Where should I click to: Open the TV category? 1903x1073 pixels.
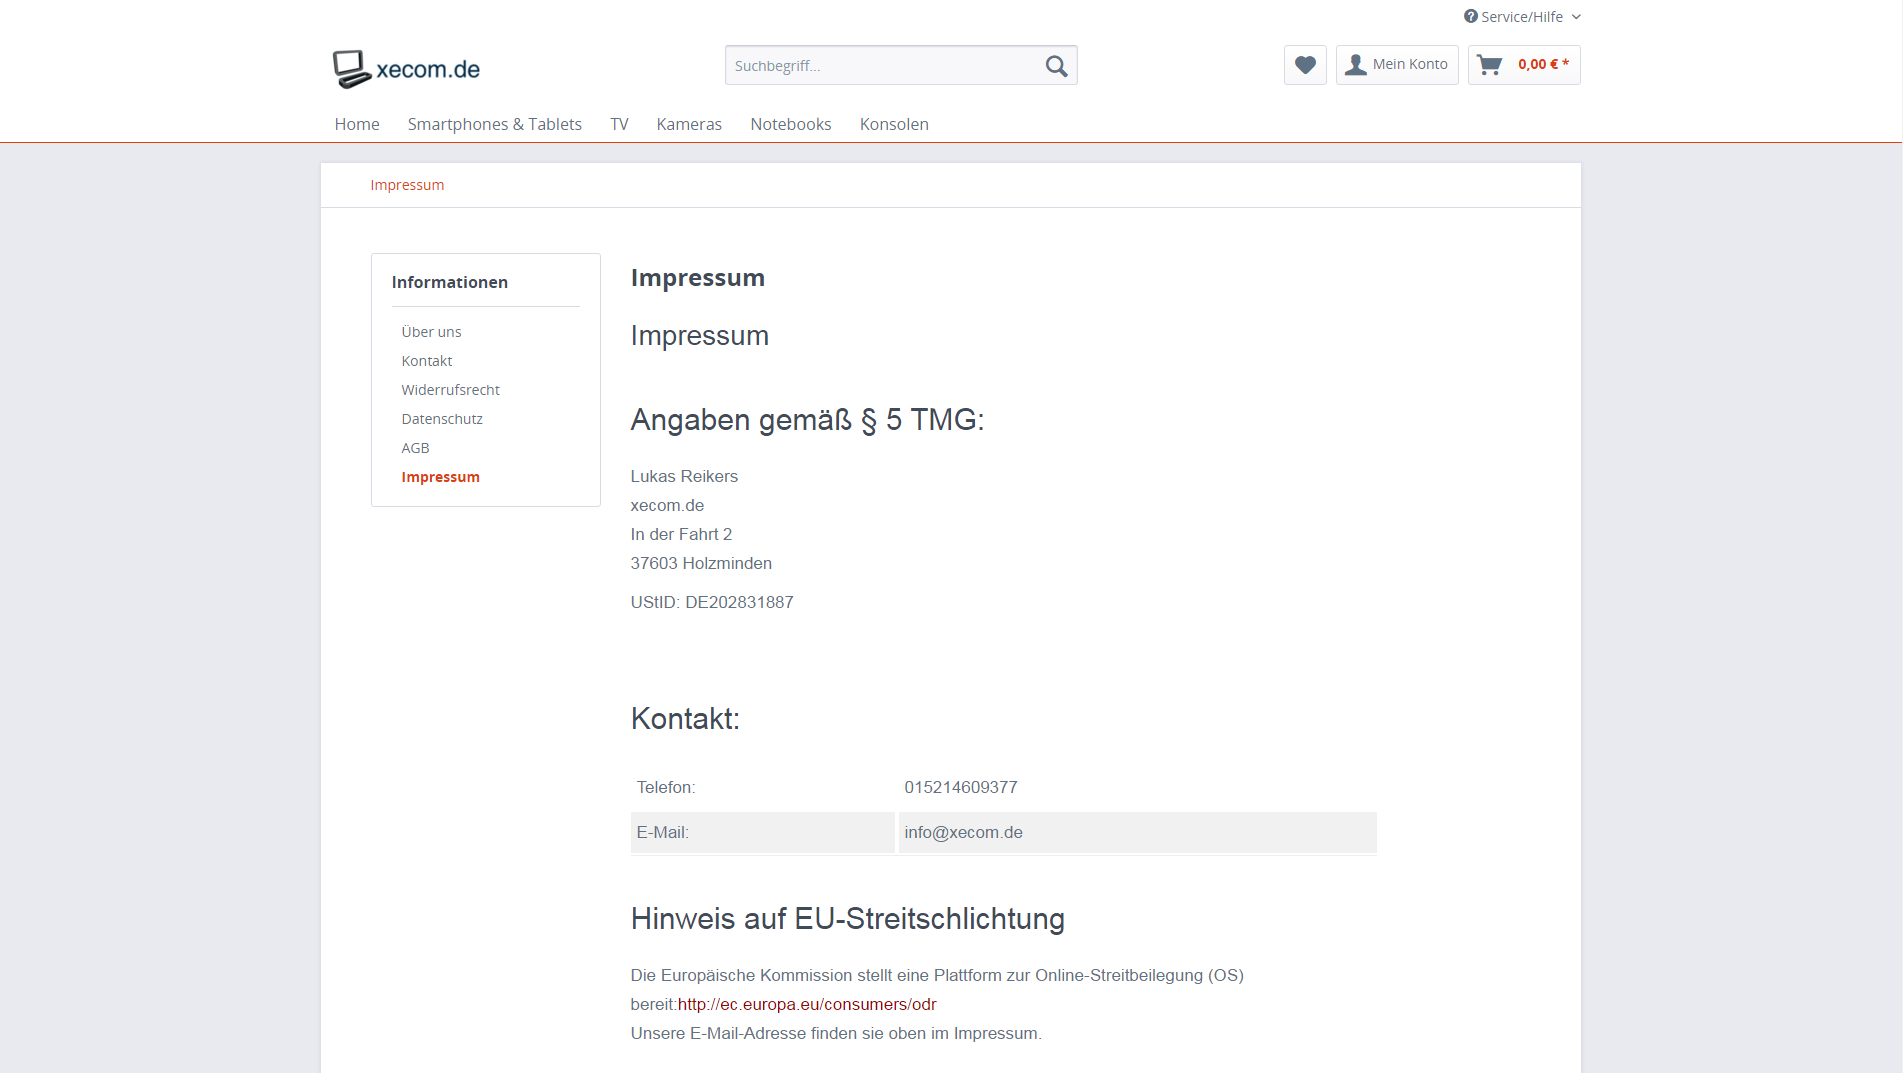click(619, 124)
